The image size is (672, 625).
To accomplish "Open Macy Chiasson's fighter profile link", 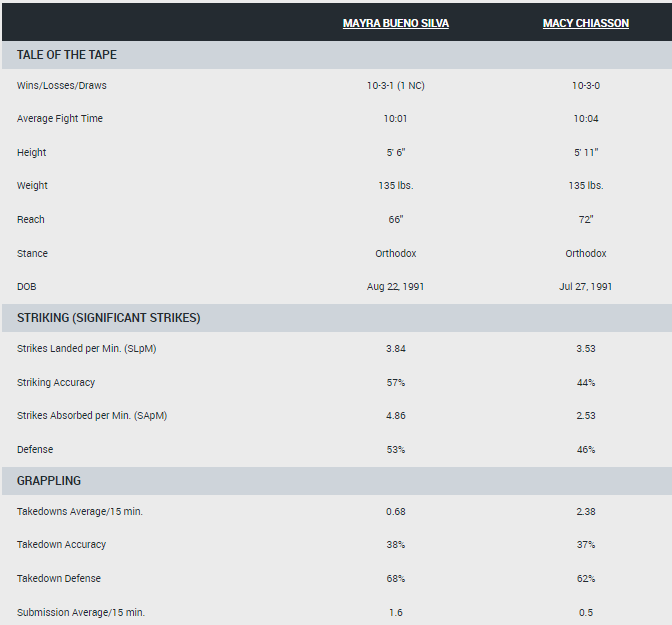I will pos(585,23).
